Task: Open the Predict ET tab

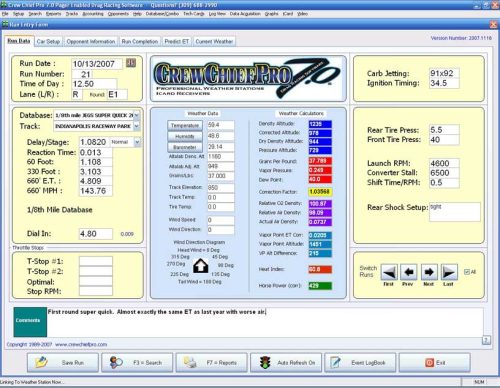Action: 177,41
